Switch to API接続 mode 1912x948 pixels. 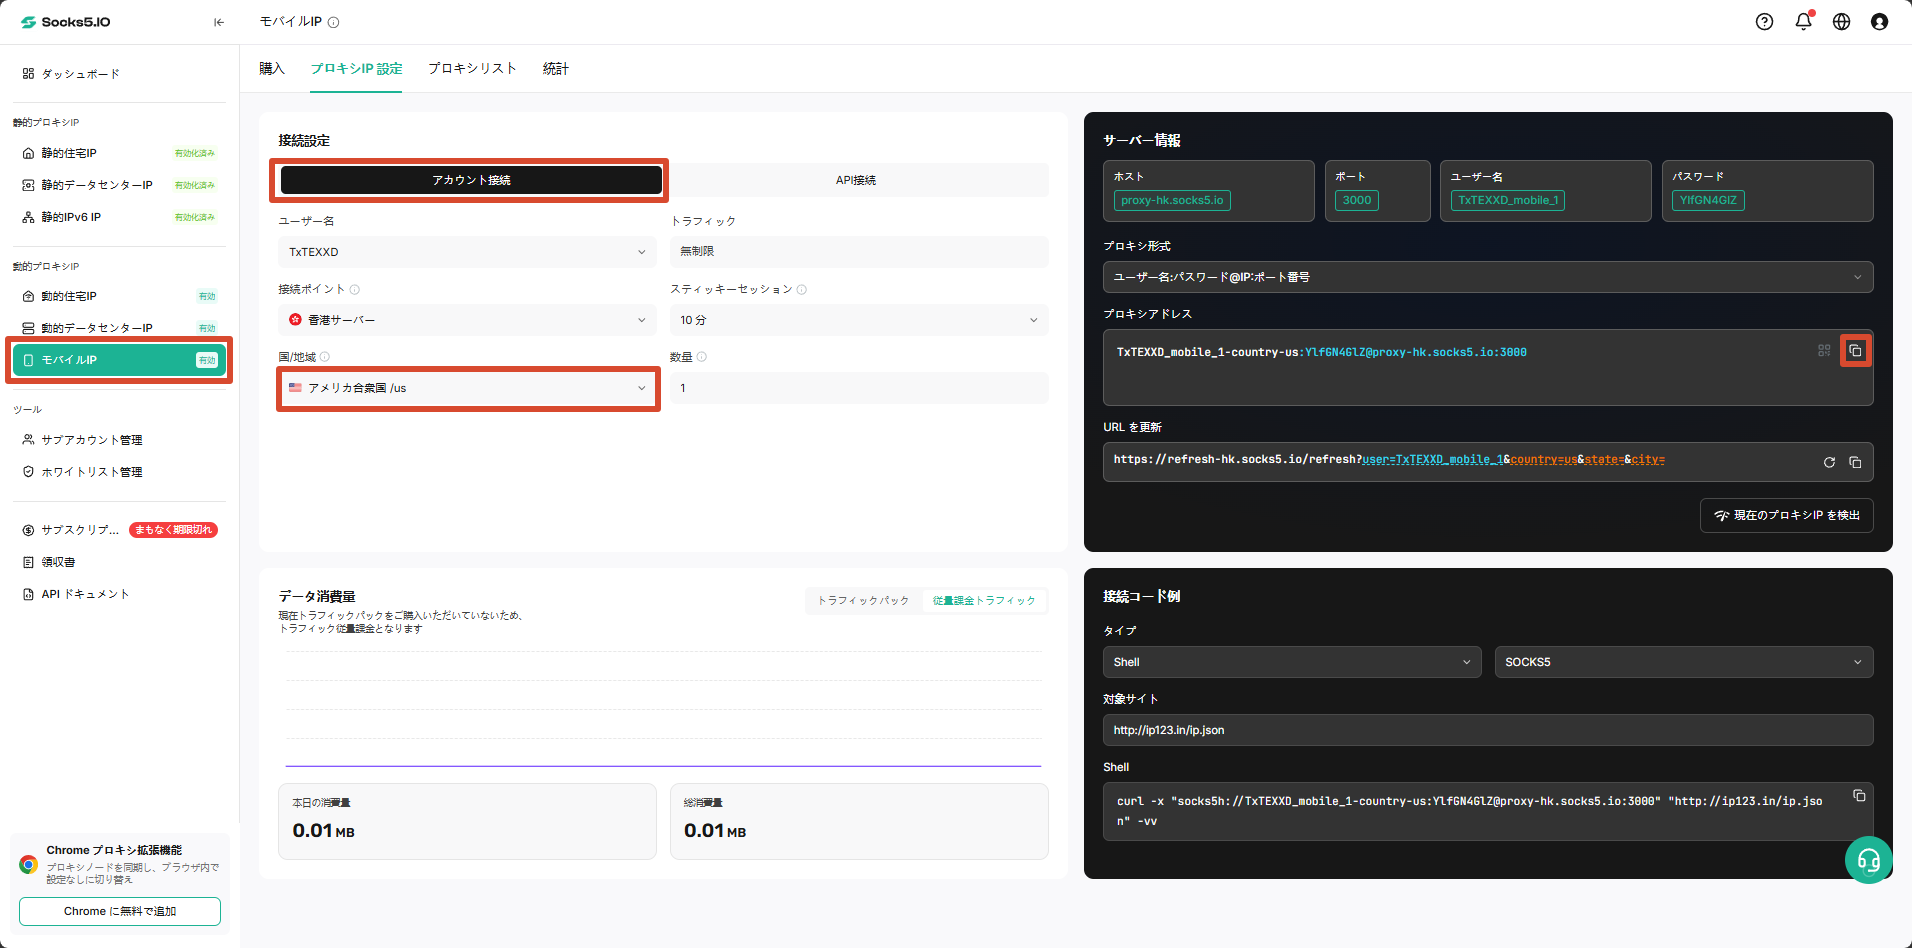tap(856, 180)
